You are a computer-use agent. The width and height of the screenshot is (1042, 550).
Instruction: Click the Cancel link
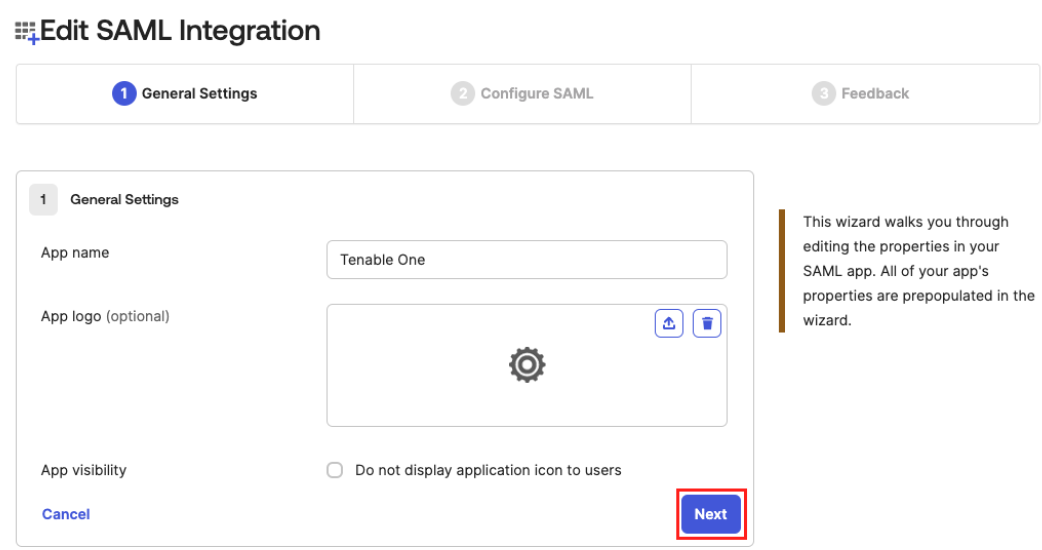coord(66,514)
